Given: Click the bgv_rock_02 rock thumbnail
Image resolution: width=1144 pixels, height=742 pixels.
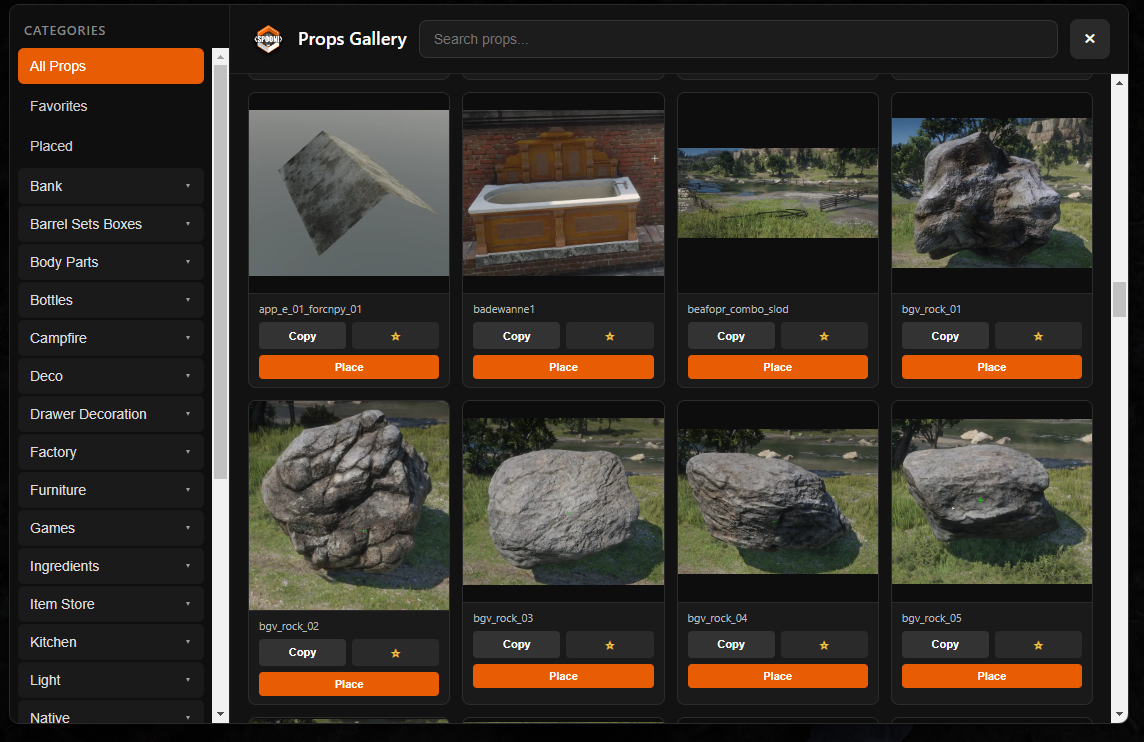Looking at the screenshot, I should point(349,505).
